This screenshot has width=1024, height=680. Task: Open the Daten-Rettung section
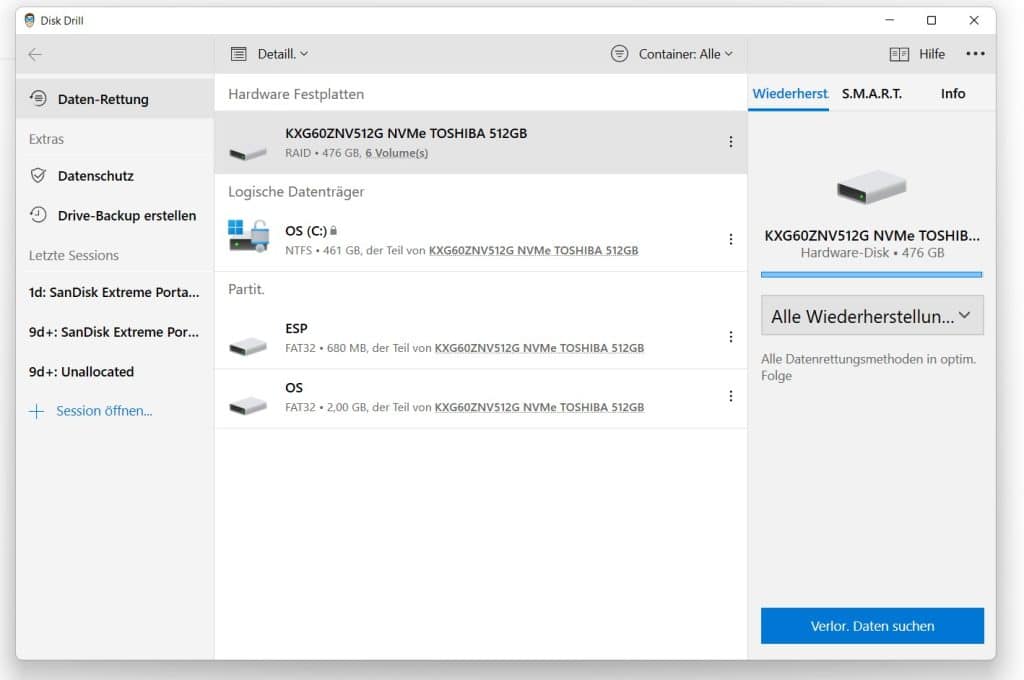coord(115,99)
